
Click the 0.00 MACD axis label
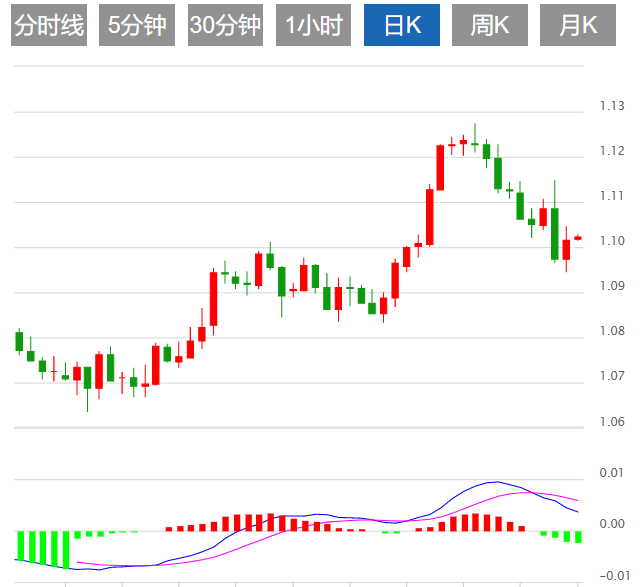click(x=612, y=524)
